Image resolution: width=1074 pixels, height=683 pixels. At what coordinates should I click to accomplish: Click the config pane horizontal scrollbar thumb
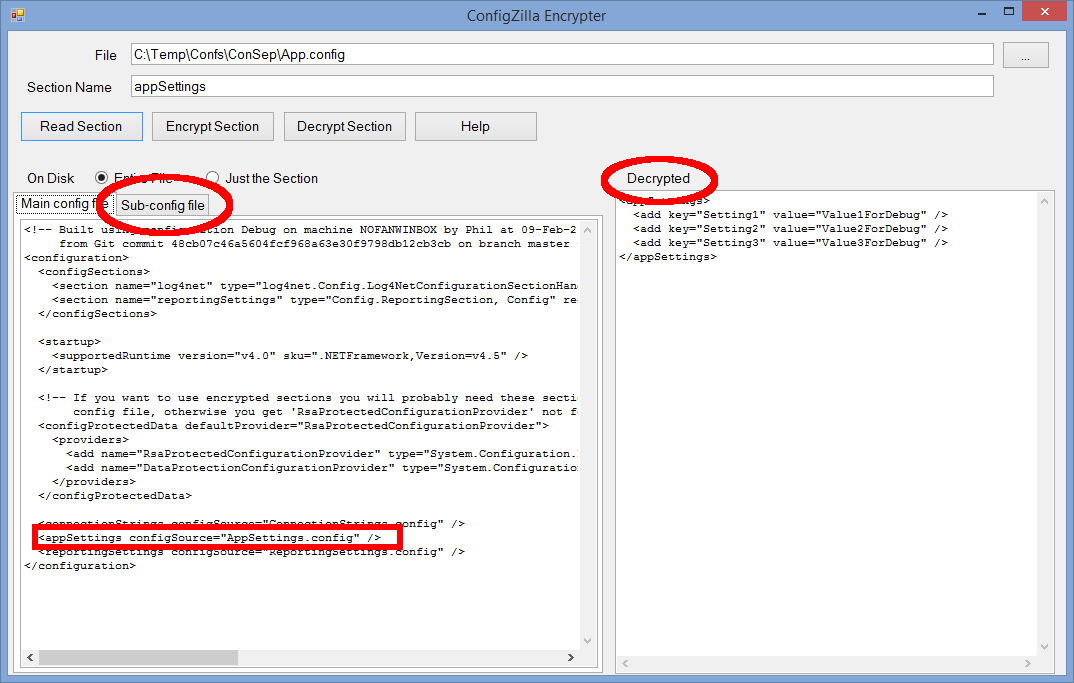tap(138, 657)
